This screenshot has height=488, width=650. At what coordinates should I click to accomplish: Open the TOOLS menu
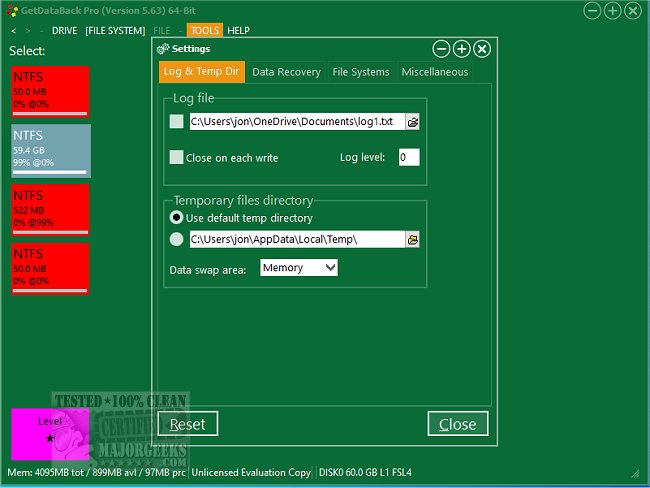[x=205, y=30]
